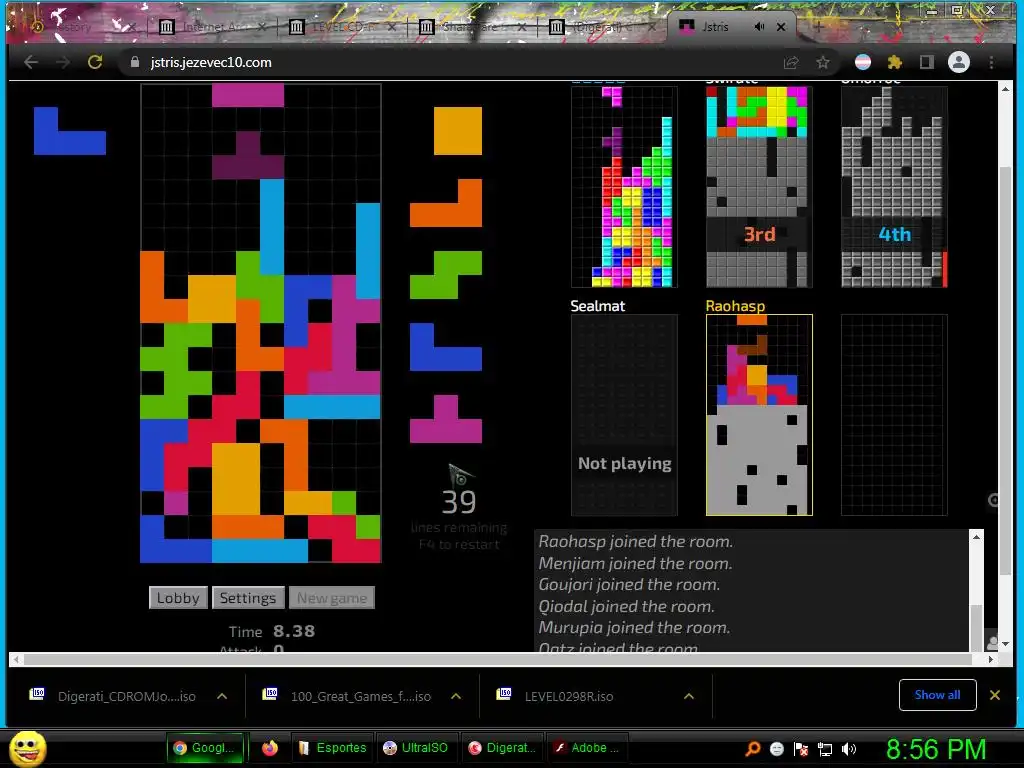
Task: Mute the Jstris tab audio icon
Action: [760, 27]
